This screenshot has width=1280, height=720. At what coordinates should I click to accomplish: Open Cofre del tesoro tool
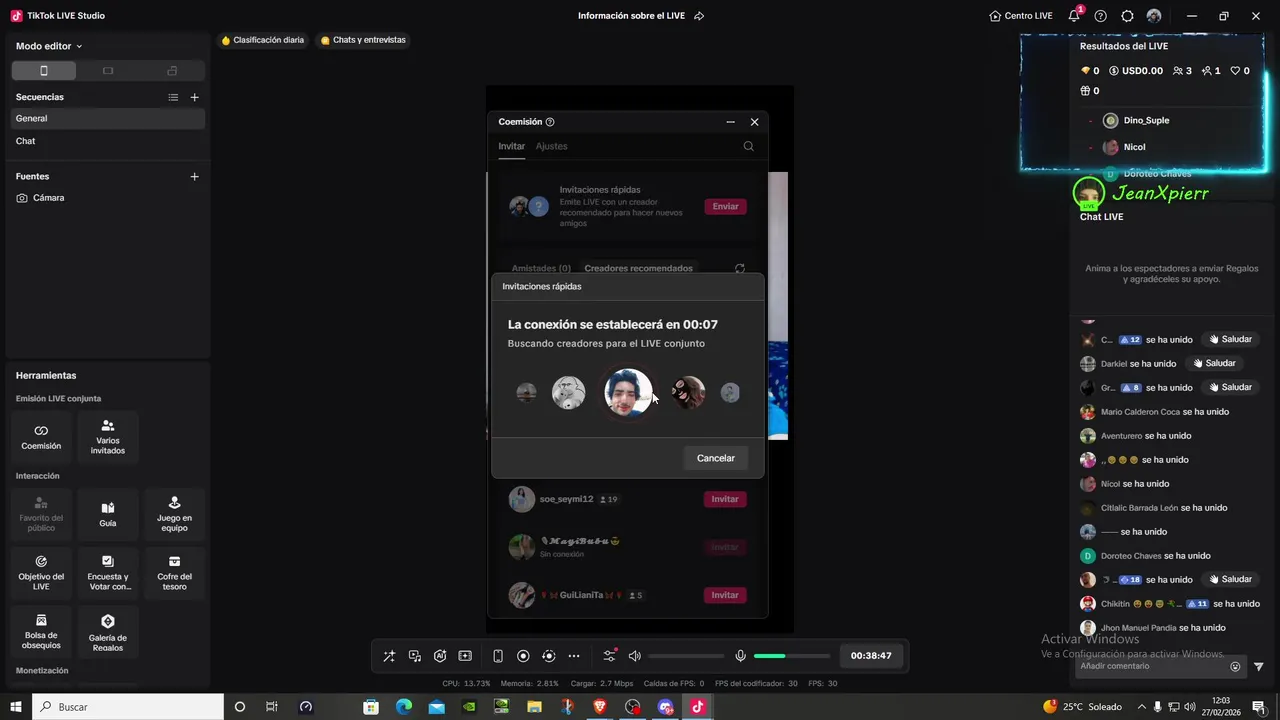tap(174, 573)
